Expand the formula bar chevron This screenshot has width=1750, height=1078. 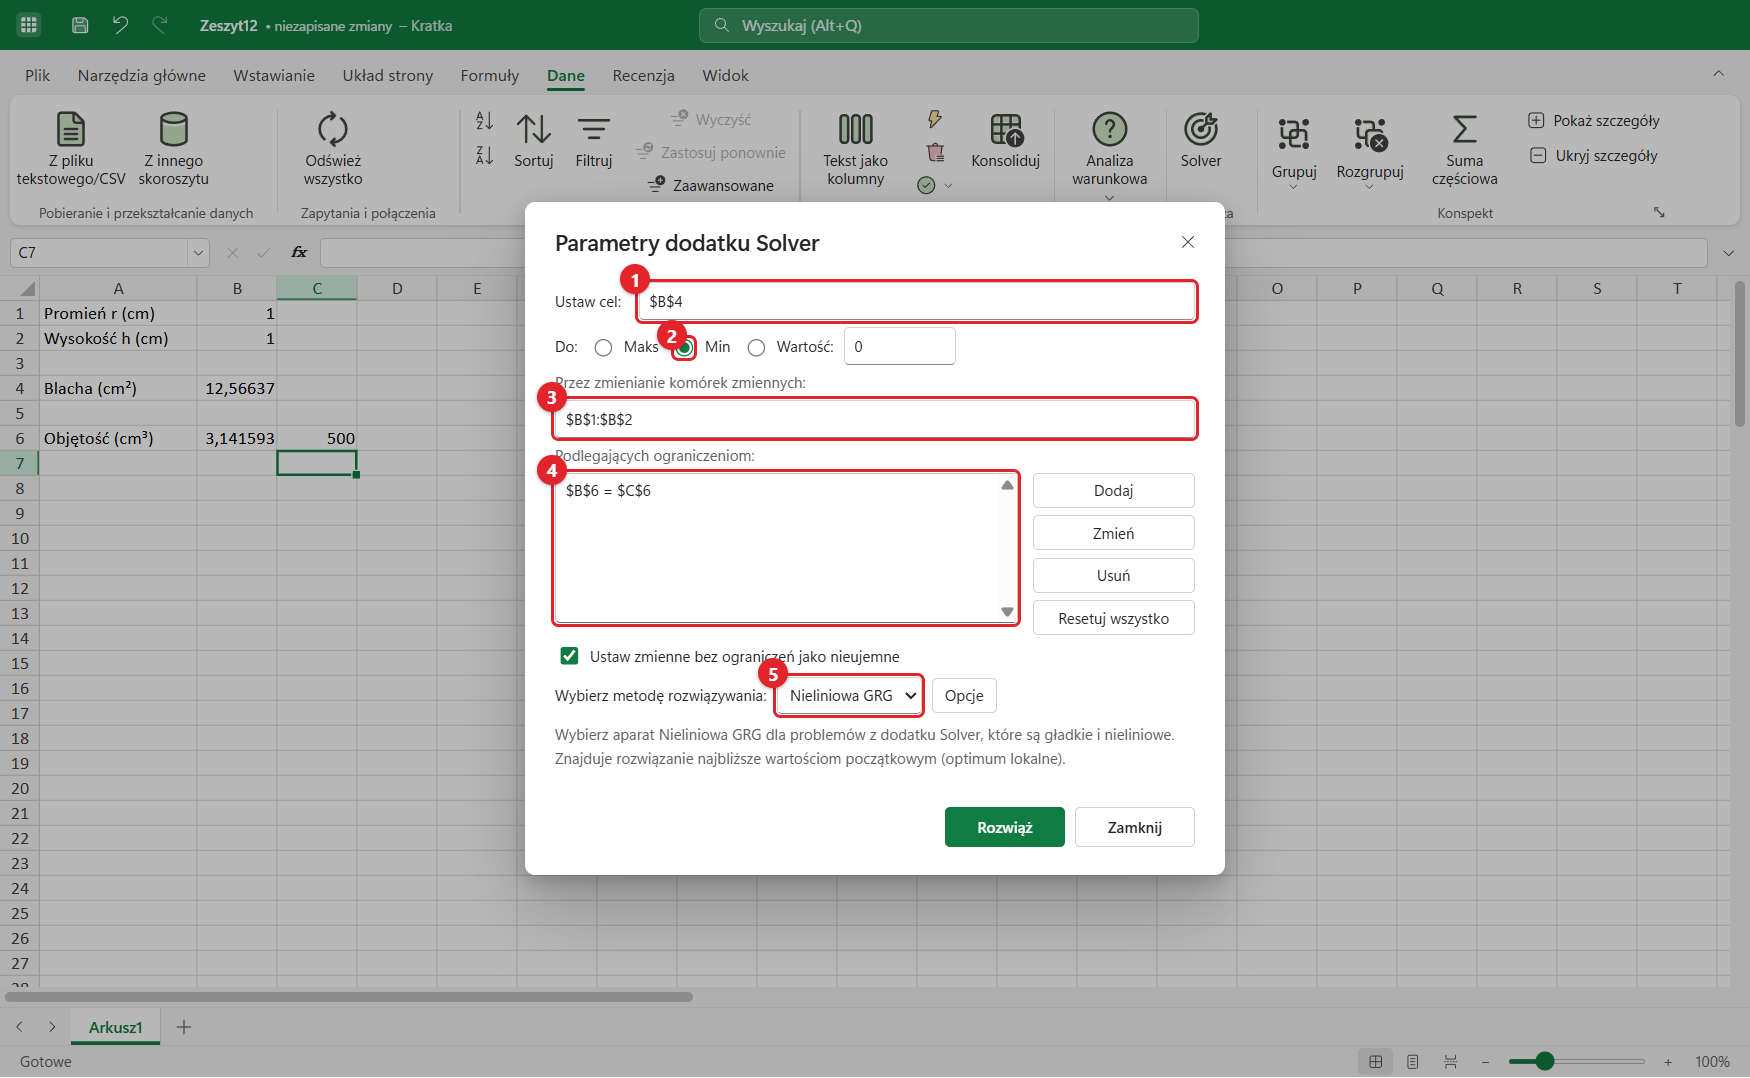[1729, 253]
